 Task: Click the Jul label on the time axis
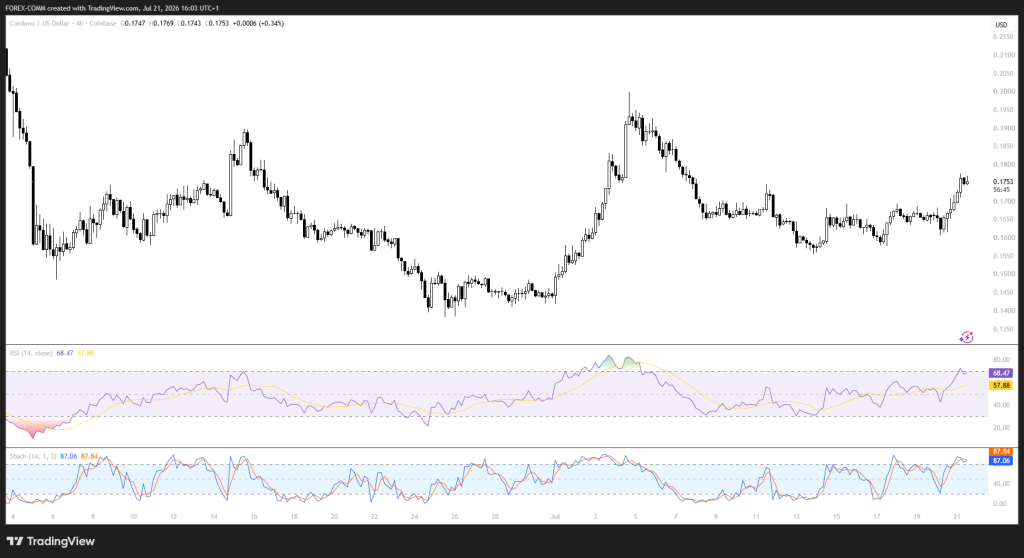(555, 517)
